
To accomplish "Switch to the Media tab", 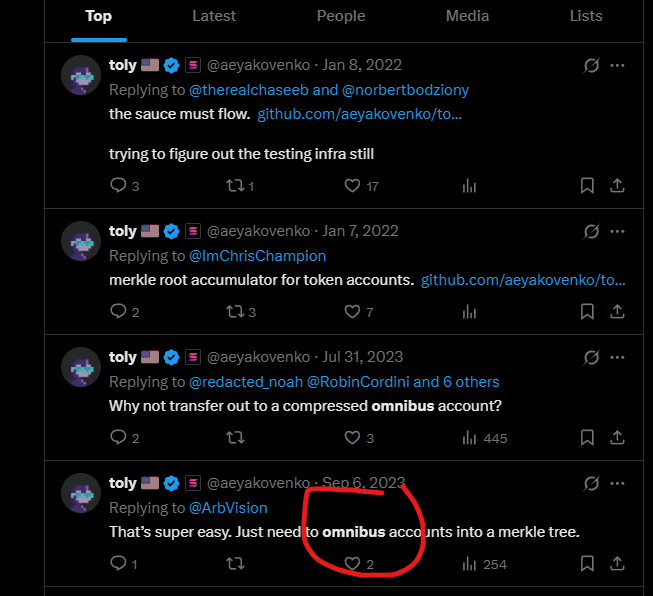I will [467, 16].
